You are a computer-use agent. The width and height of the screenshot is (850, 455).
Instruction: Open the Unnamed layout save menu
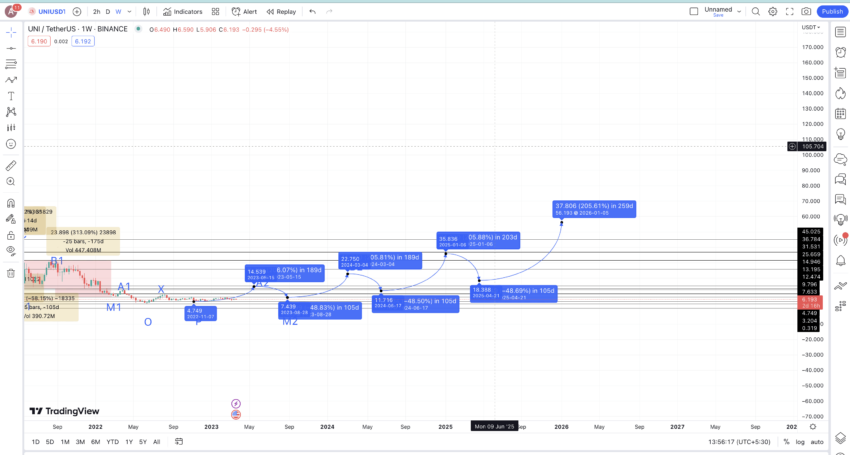tap(722, 11)
